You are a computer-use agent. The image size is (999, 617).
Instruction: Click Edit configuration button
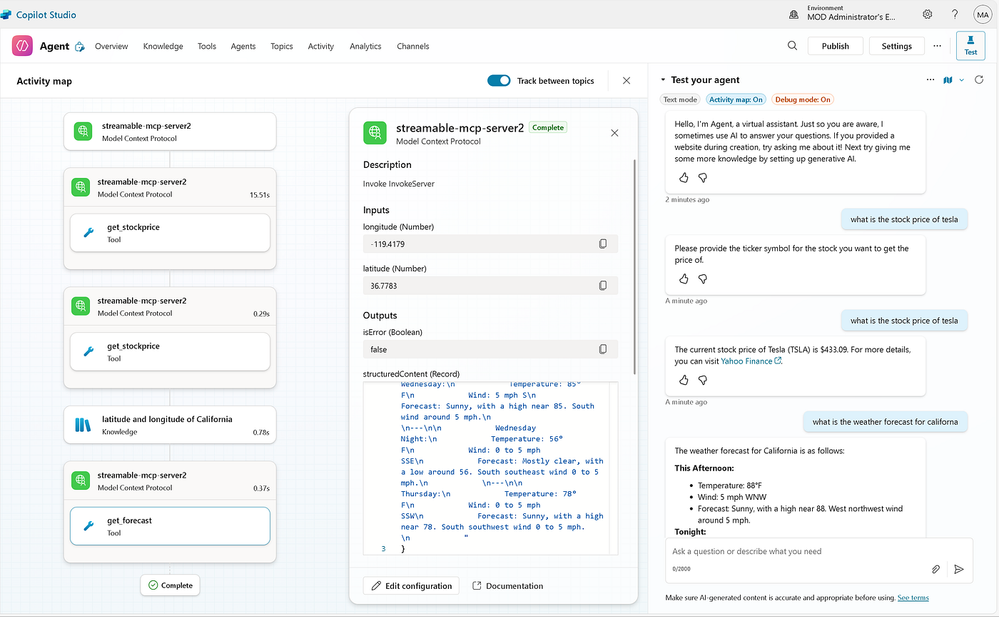tap(412, 586)
